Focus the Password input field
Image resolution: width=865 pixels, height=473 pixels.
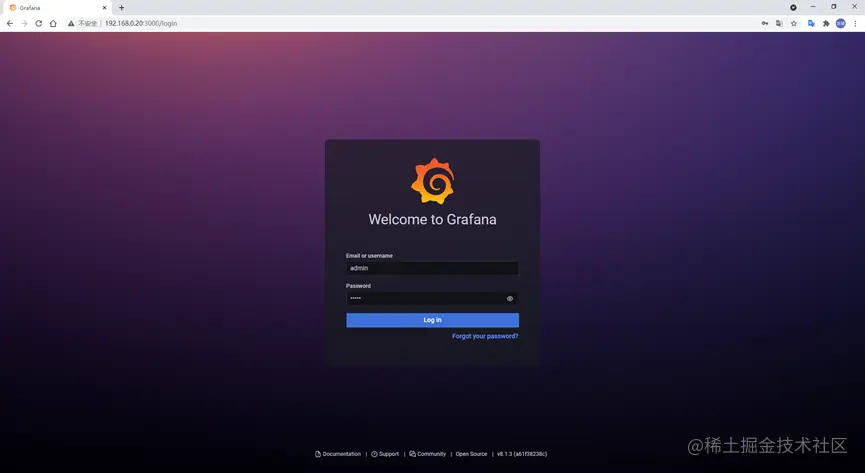(432, 299)
